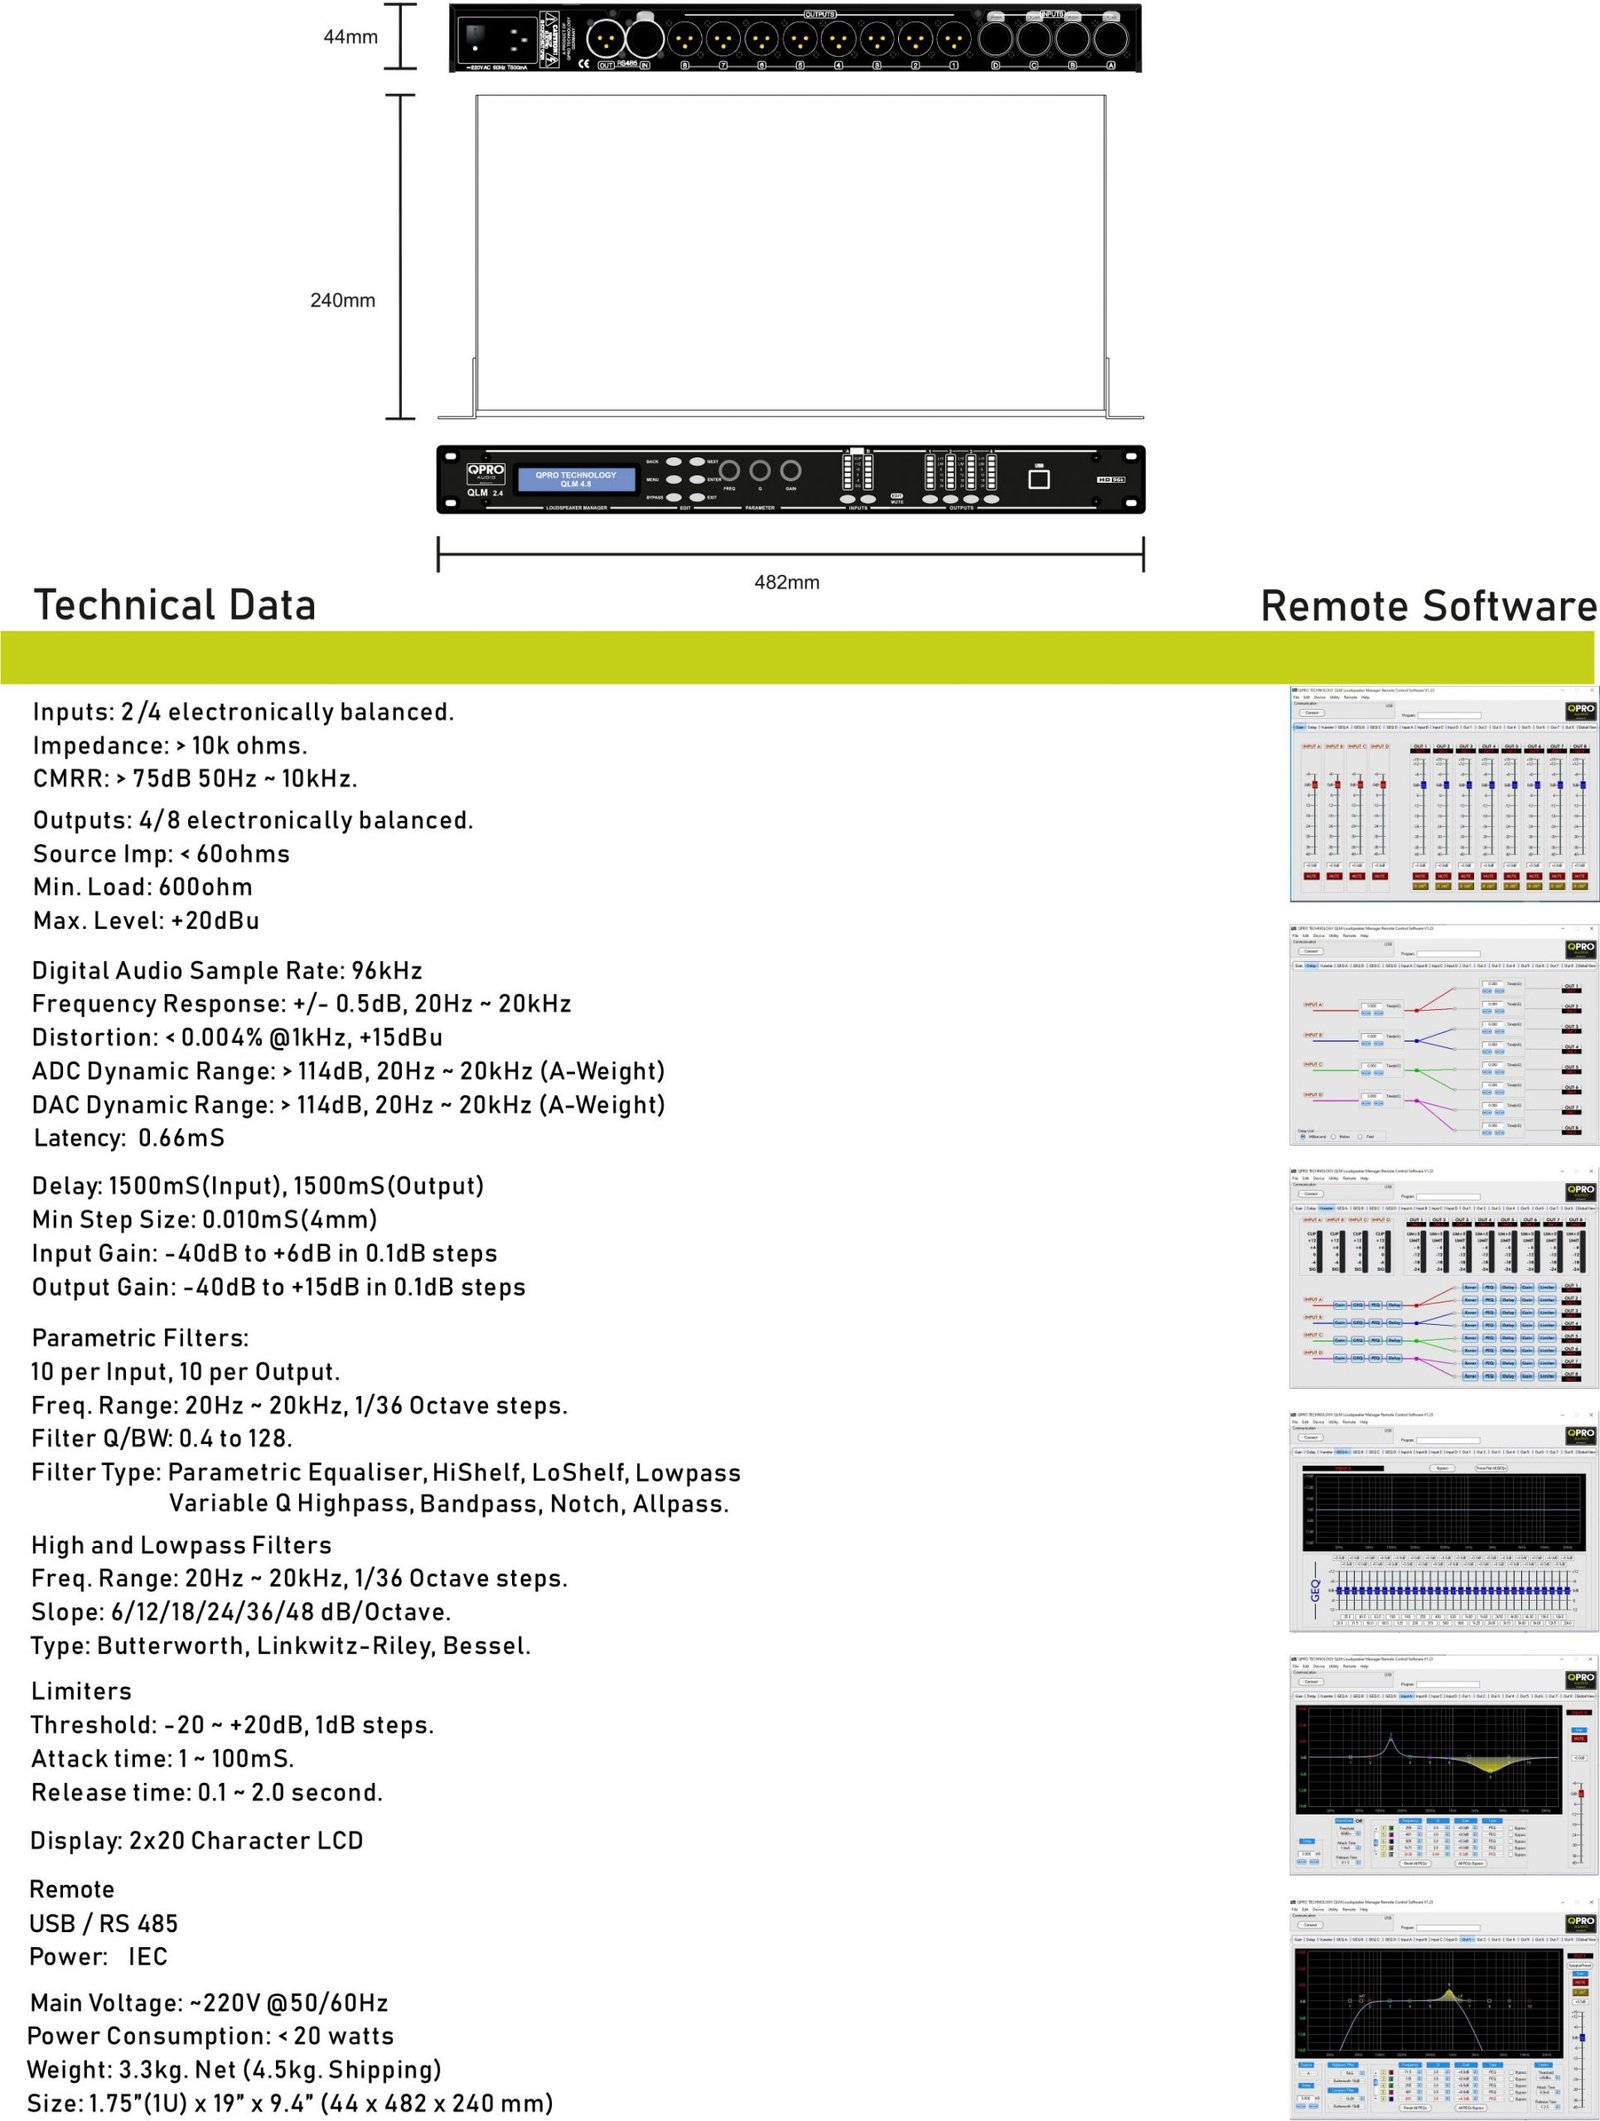This screenshot has height=2121, width=1600.
Task: Click the XLR output 8 connector on the rear panel
Action: [684, 40]
